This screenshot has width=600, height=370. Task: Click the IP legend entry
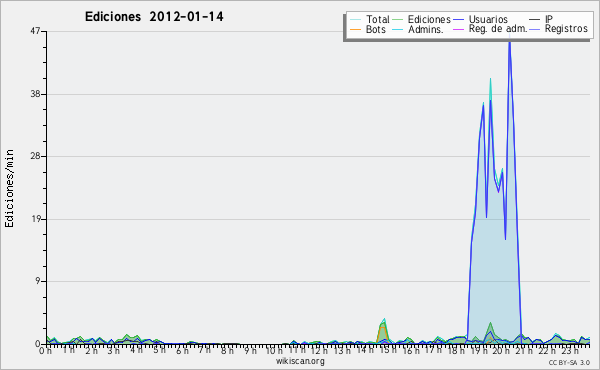(x=549, y=19)
